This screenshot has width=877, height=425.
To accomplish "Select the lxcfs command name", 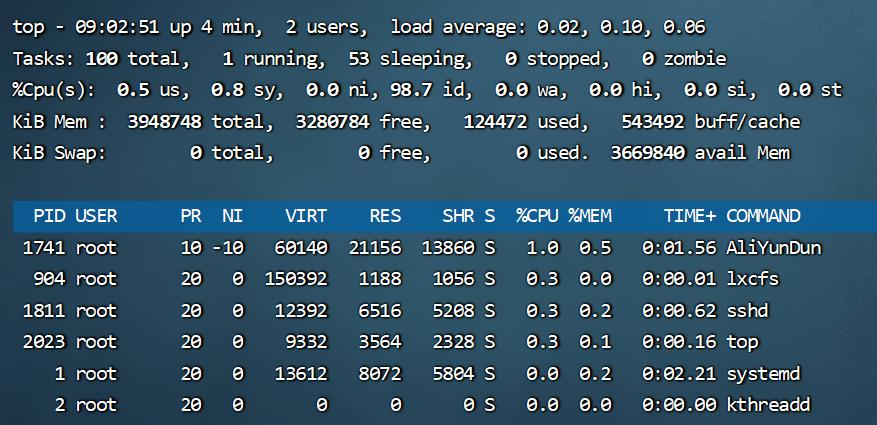I will [x=753, y=279].
